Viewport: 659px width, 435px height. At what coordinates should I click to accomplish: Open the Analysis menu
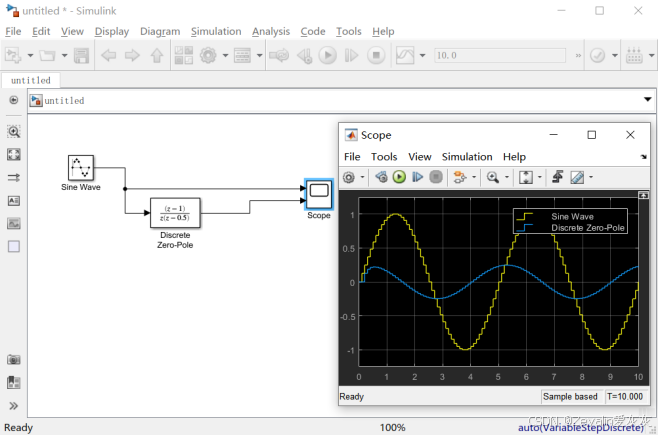coord(271,32)
